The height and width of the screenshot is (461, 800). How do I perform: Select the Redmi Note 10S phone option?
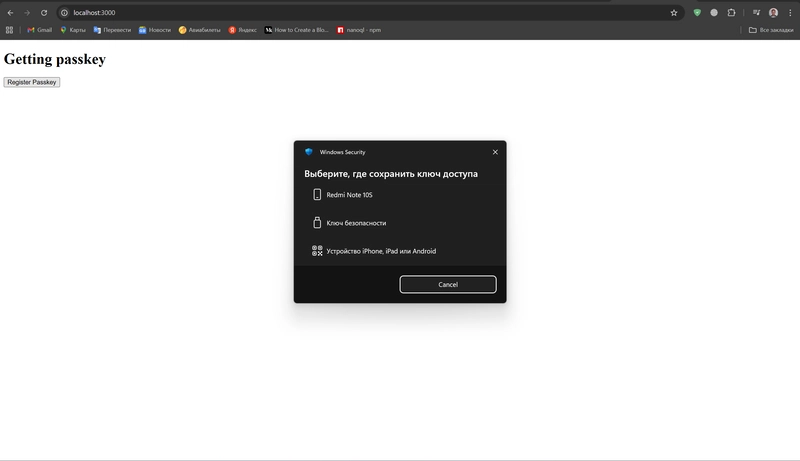pos(350,195)
